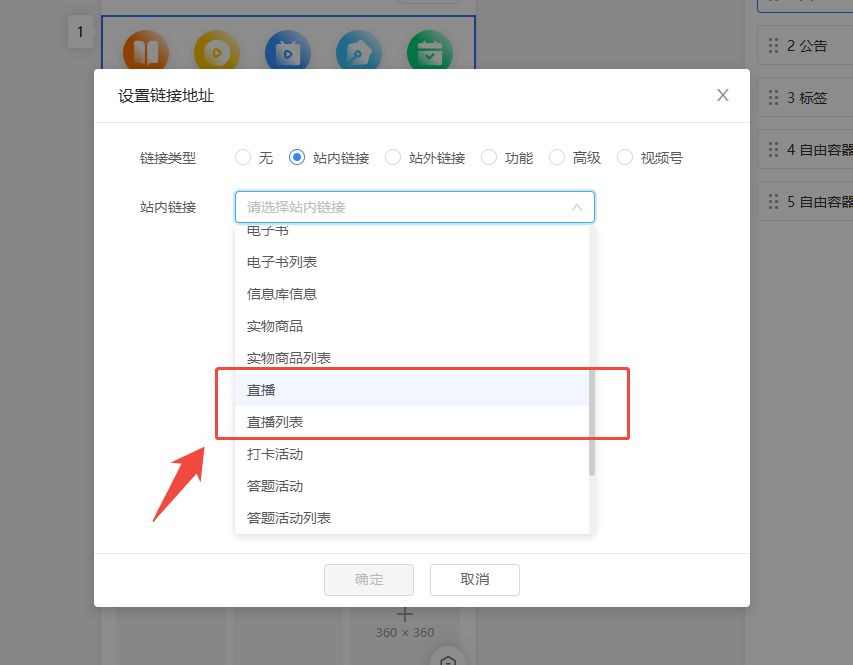
Task: Close the 设置链接地址 dialog with the X
Action: coord(723,95)
